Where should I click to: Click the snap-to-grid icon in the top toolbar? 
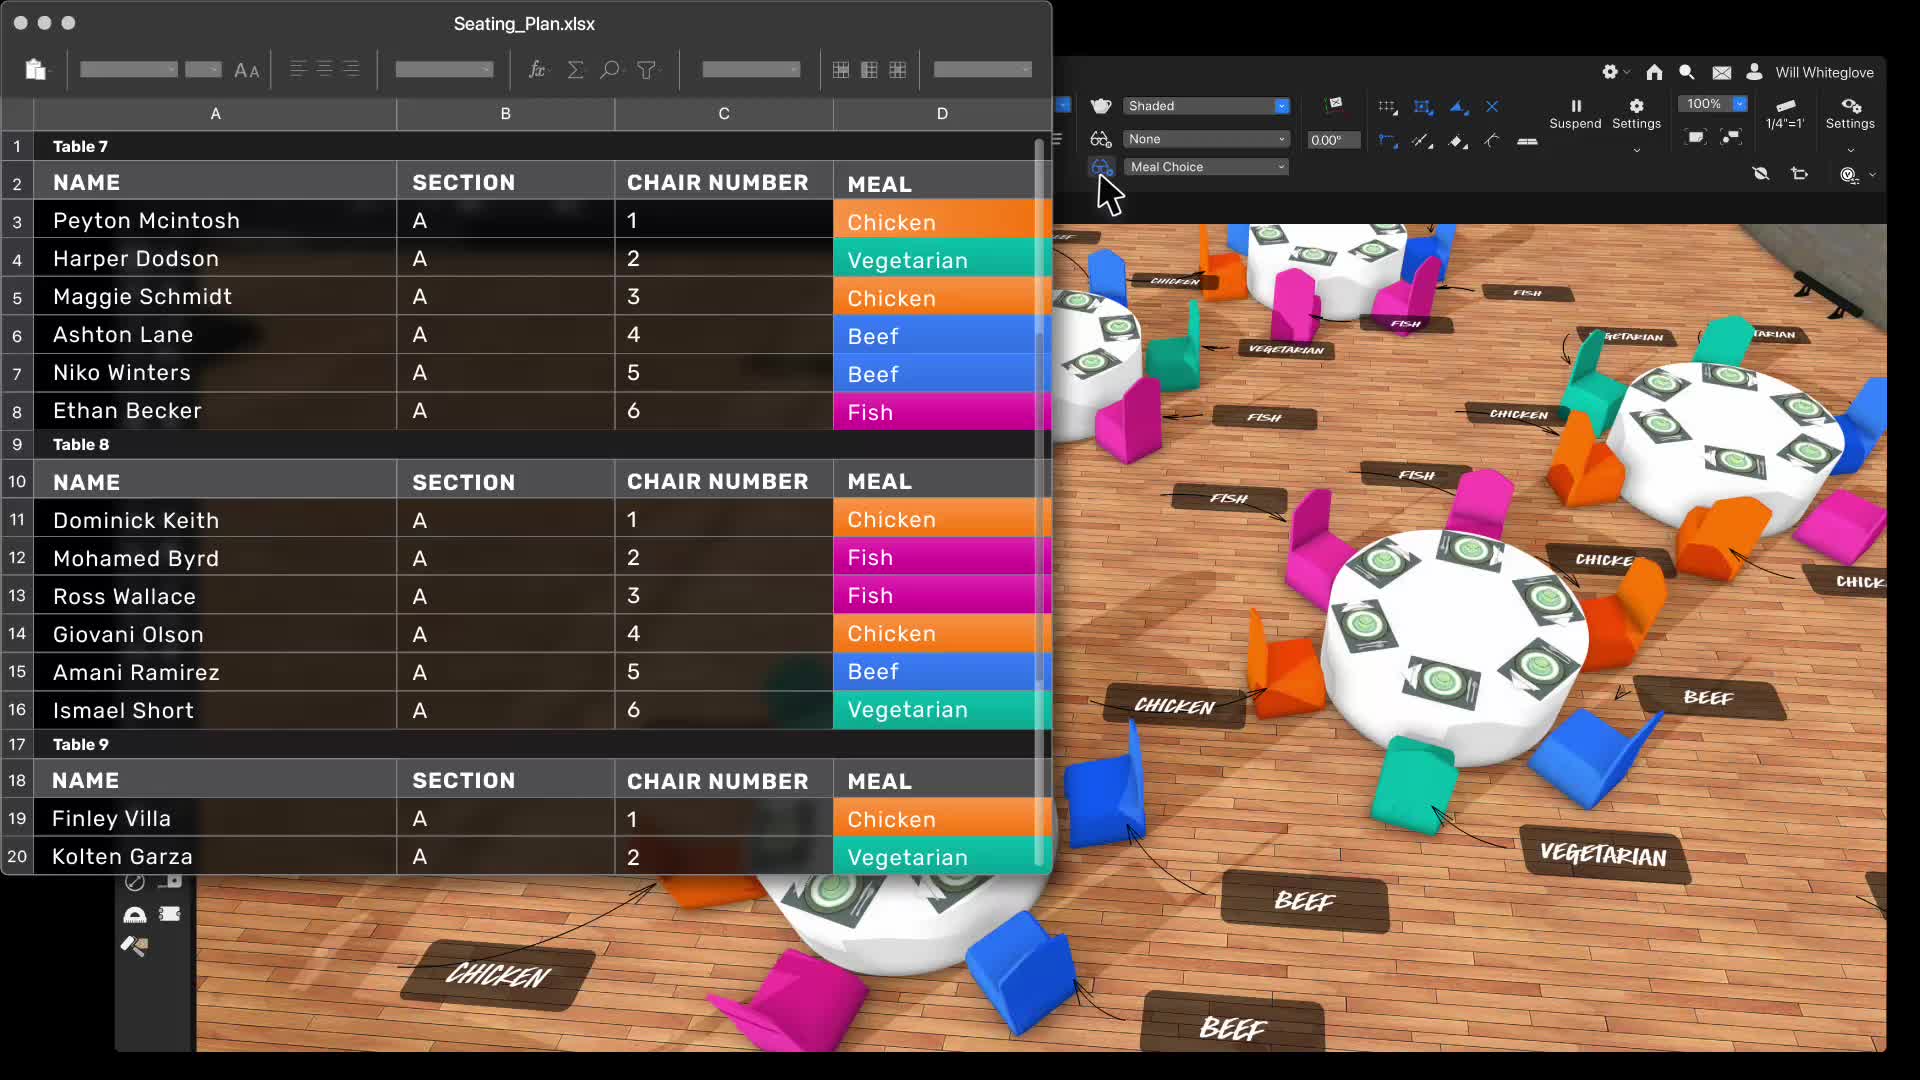pyautogui.click(x=1386, y=106)
